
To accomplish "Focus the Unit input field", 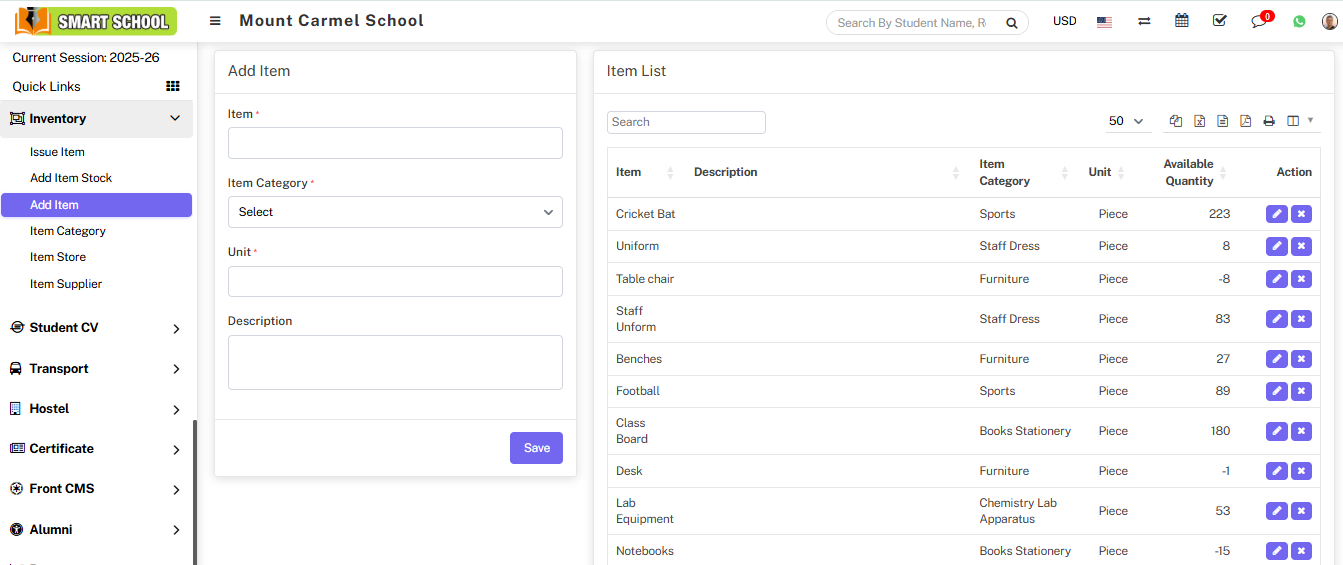I will click(395, 281).
